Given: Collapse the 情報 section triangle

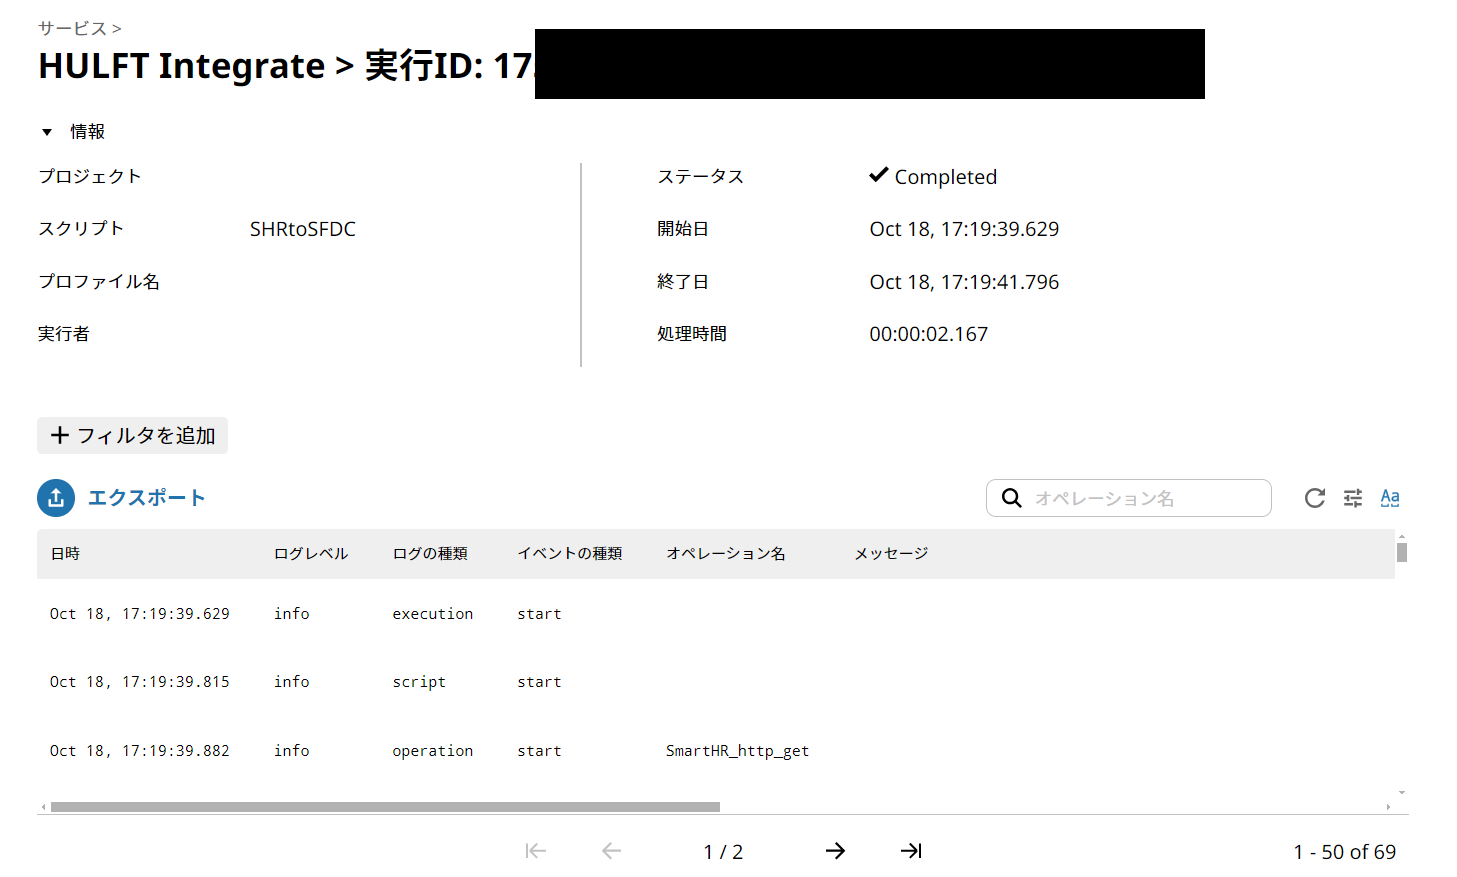Looking at the screenshot, I should [47, 132].
